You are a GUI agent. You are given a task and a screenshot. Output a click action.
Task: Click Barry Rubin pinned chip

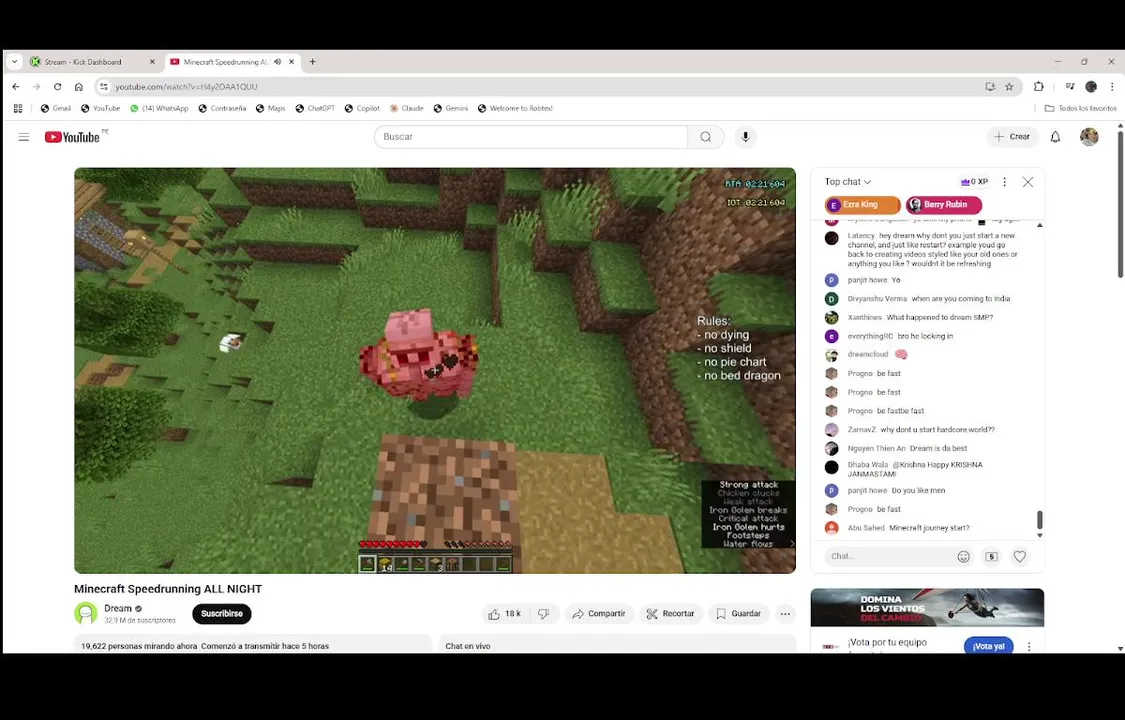pos(943,205)
